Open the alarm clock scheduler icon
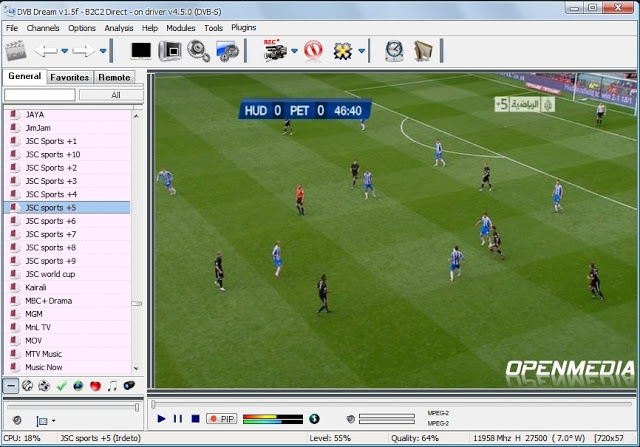Screen dimensions: 640x447 click(x=394, y=50)
